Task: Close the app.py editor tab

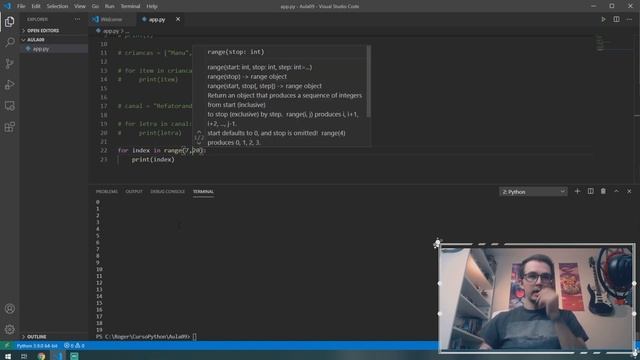Action: 178,19
